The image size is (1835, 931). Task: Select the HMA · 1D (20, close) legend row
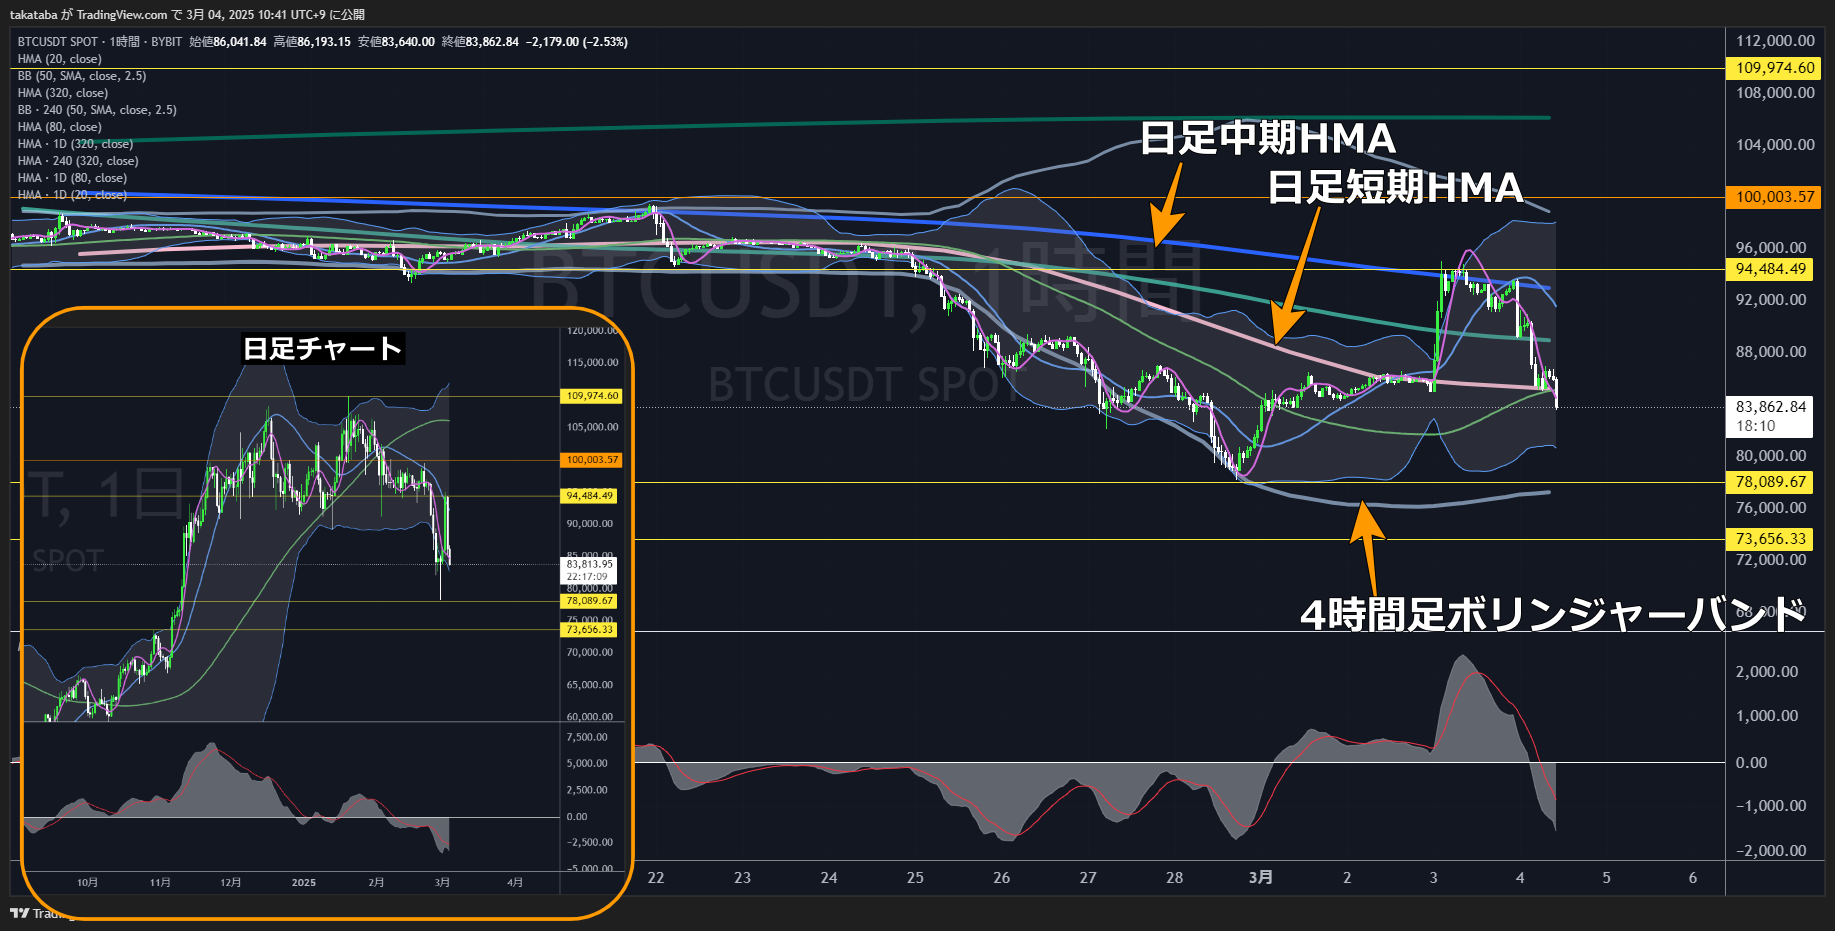coord(72,195)
